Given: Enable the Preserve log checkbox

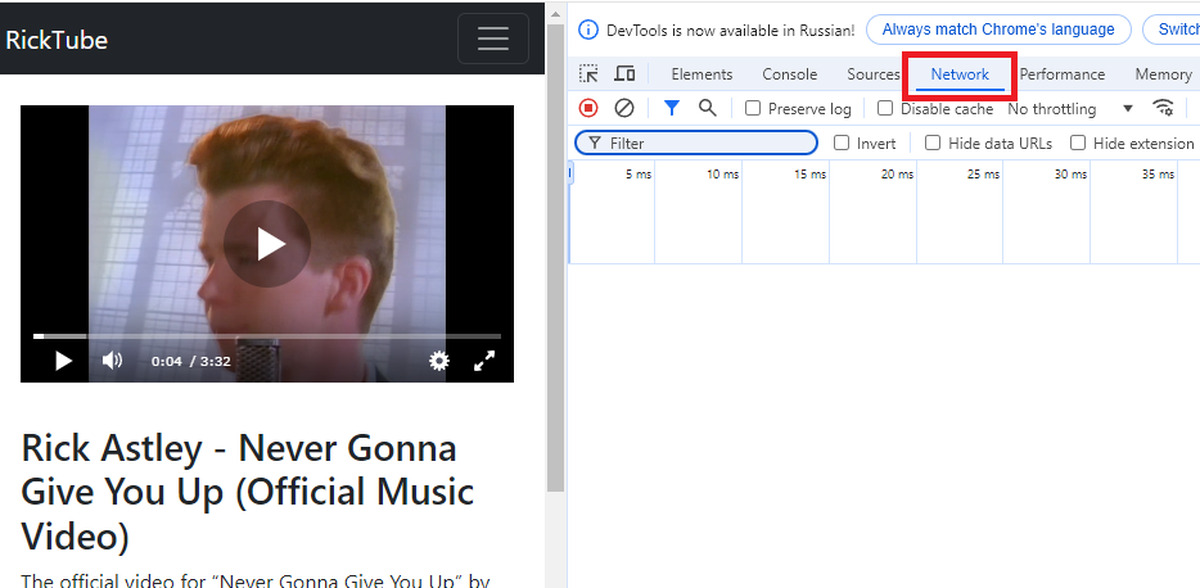Looking at the screenshot, I should pos(753,108).
